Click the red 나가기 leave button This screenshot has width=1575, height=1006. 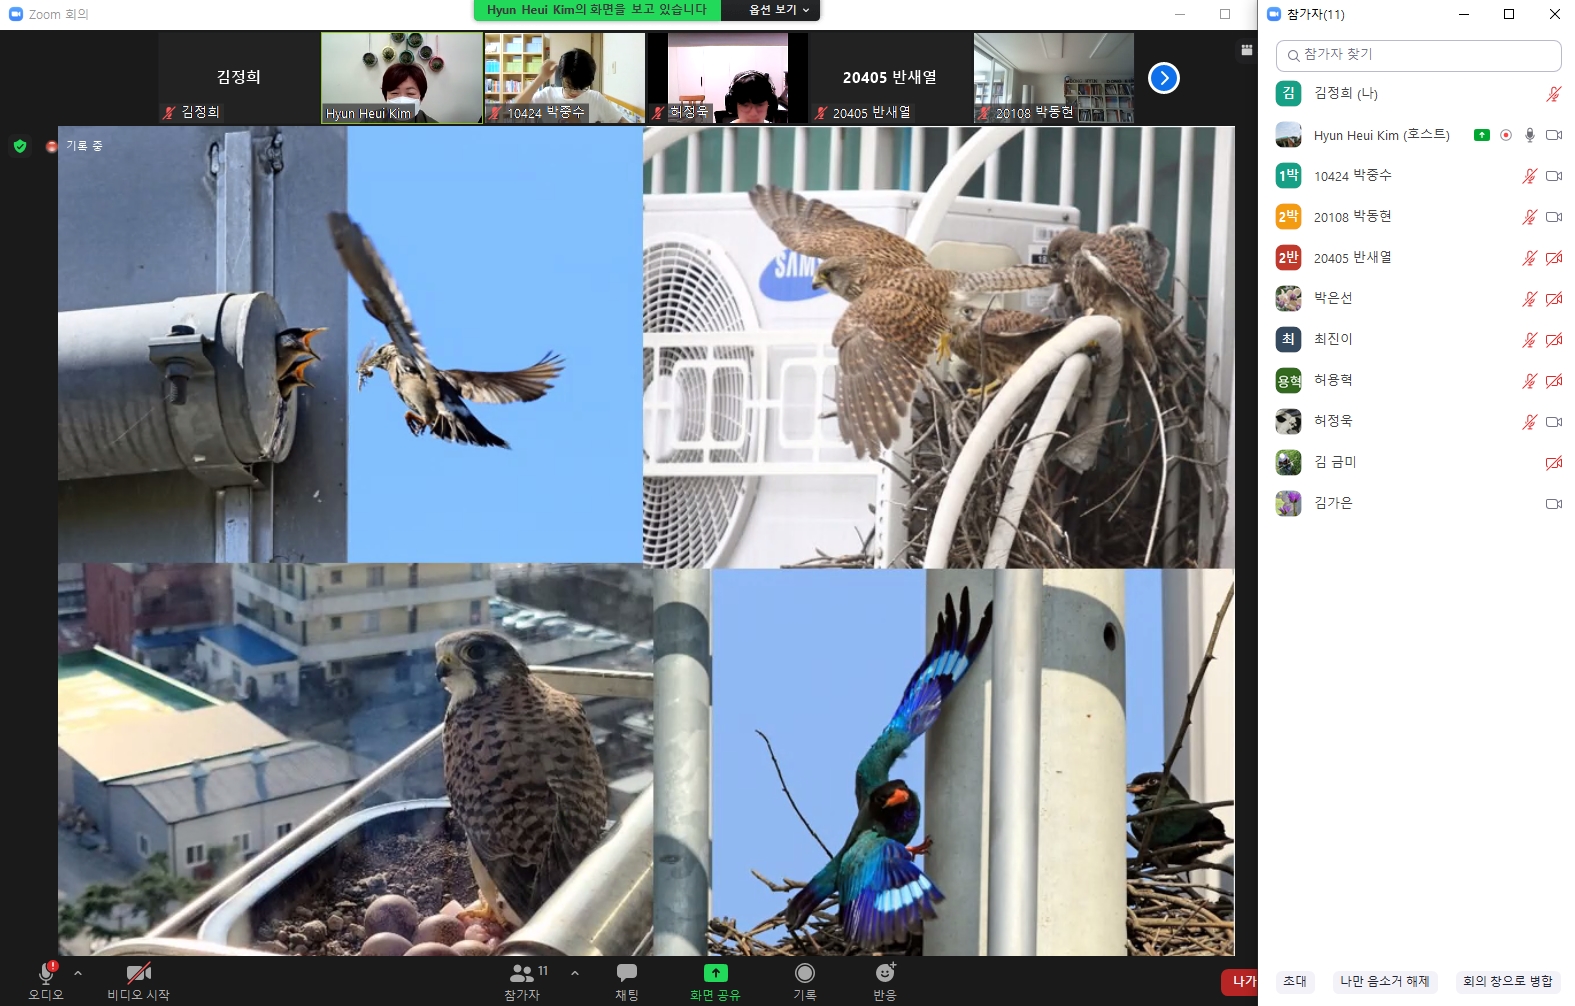[1240, 982]
